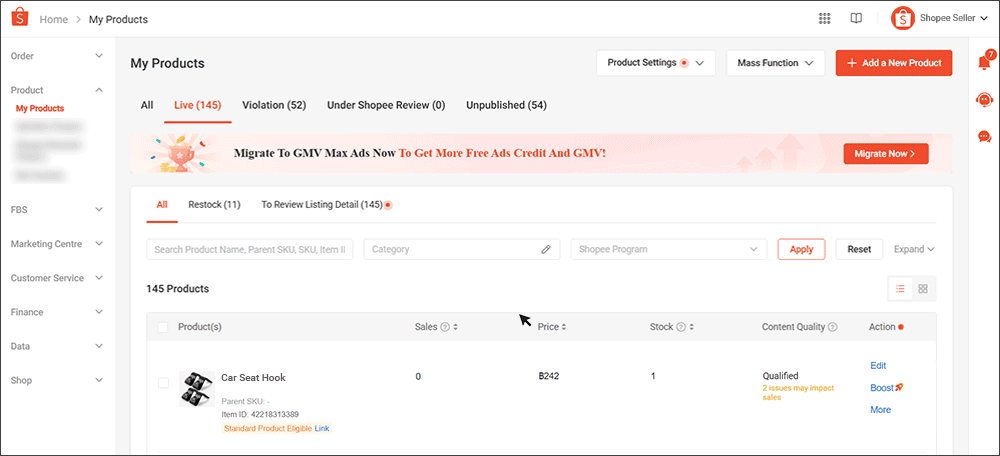Open the seller education book icon
The image size is (1000, 456).
pos(857,18)
